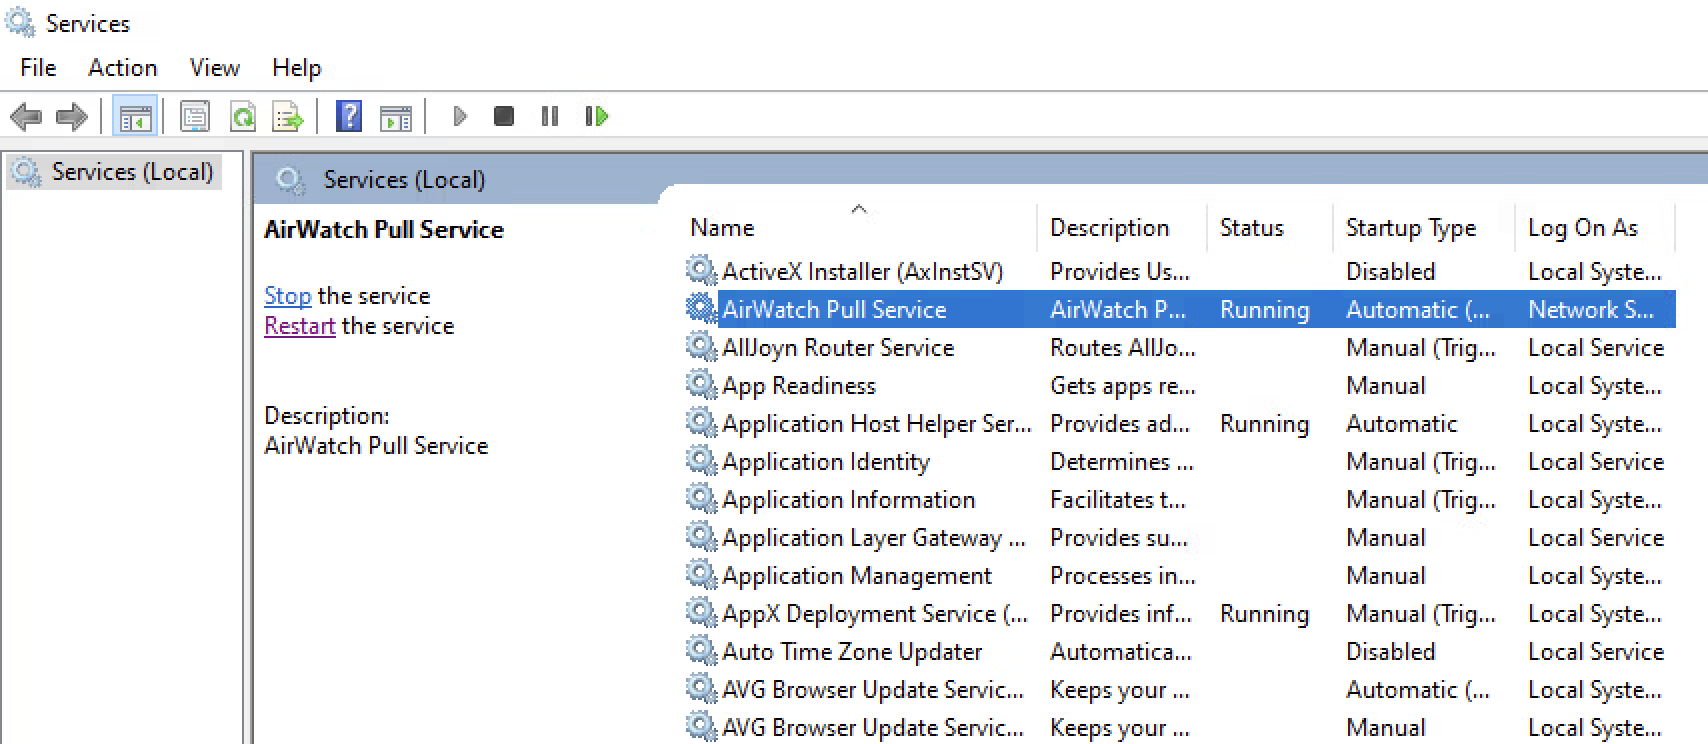Viewport: 1708px width, 744px height.
Task: Click the Stop the service link
Action: 287,296
